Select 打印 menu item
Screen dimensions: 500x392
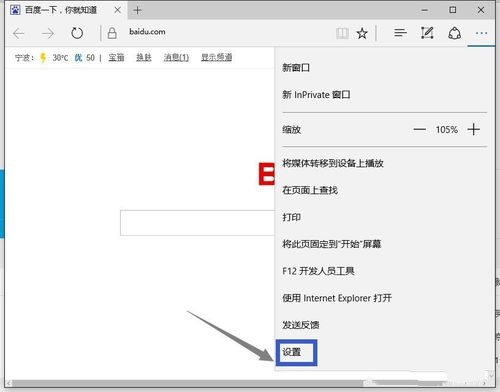coord(292,217)
